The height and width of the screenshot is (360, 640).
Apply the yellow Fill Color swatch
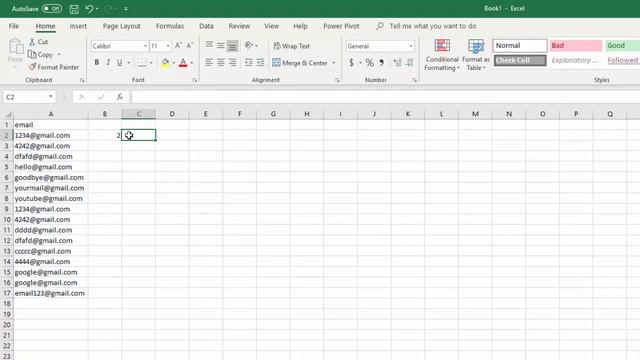(x=165, y=63)
